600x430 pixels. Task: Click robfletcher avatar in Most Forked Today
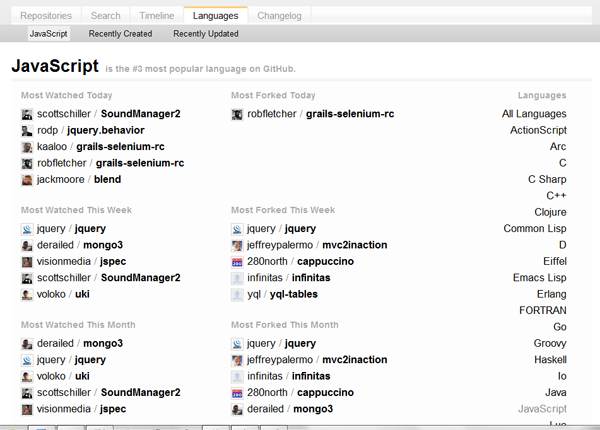point(237,114)
